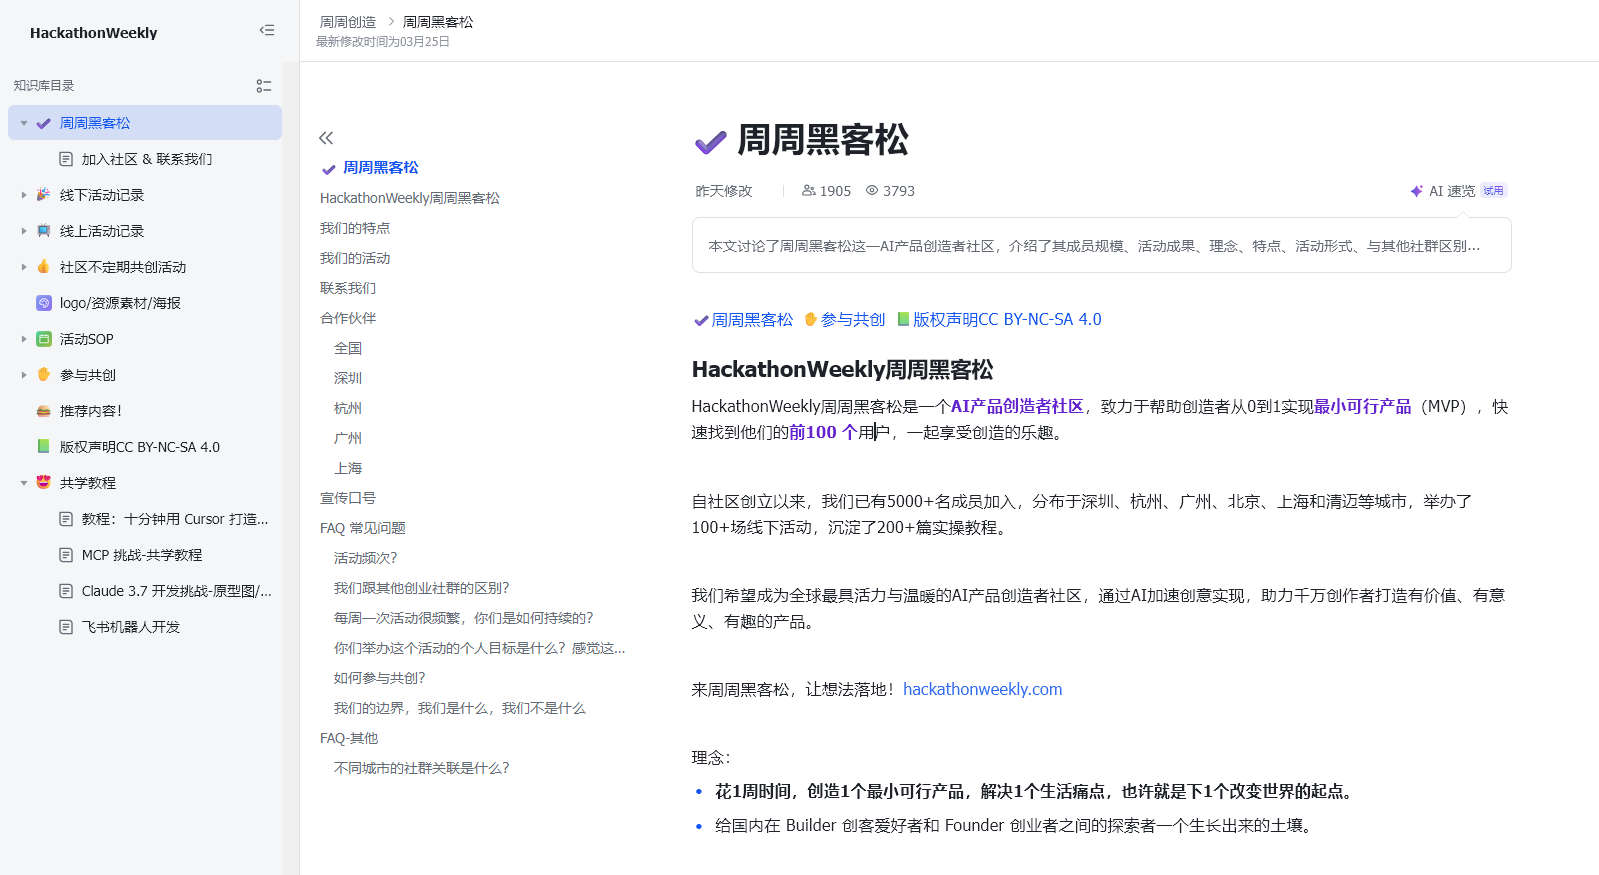1599x875 pixels.
Task: Select 深圳 in the outline
Action: coord(348,378)
